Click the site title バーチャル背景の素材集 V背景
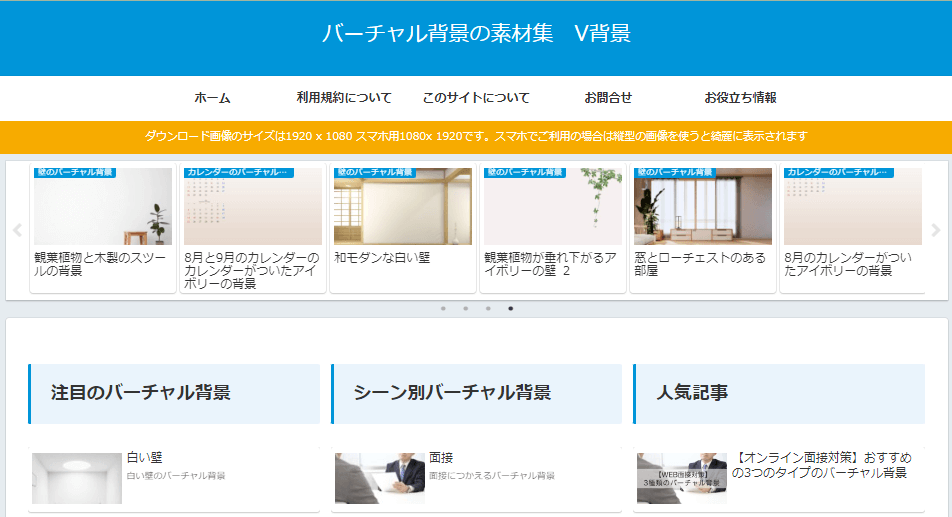This screenshot has height=517, width=952. pos(476,34)
